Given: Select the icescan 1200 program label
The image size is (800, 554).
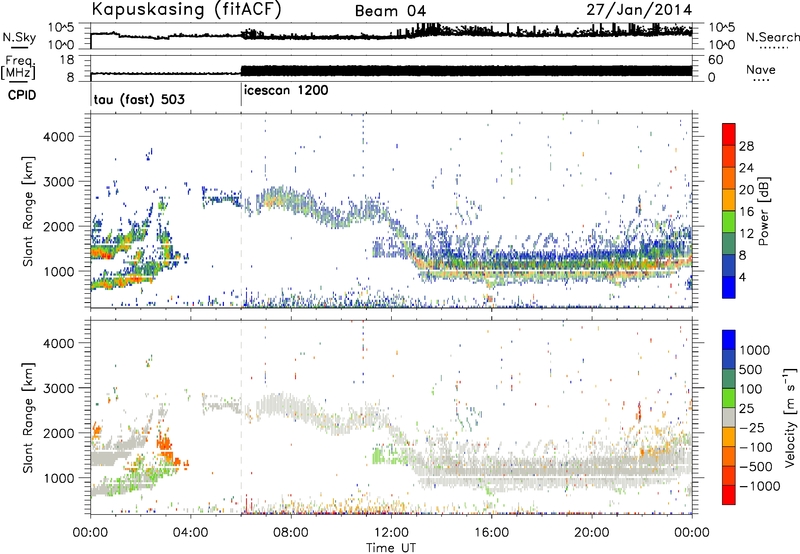Looking at the screenshot, I should tap(286, 90).
